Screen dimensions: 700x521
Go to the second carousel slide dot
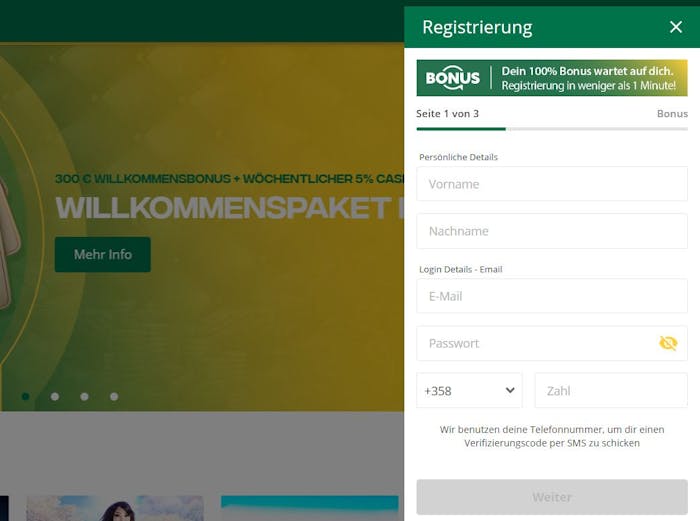pyautogui.click(x=55, y=396)
